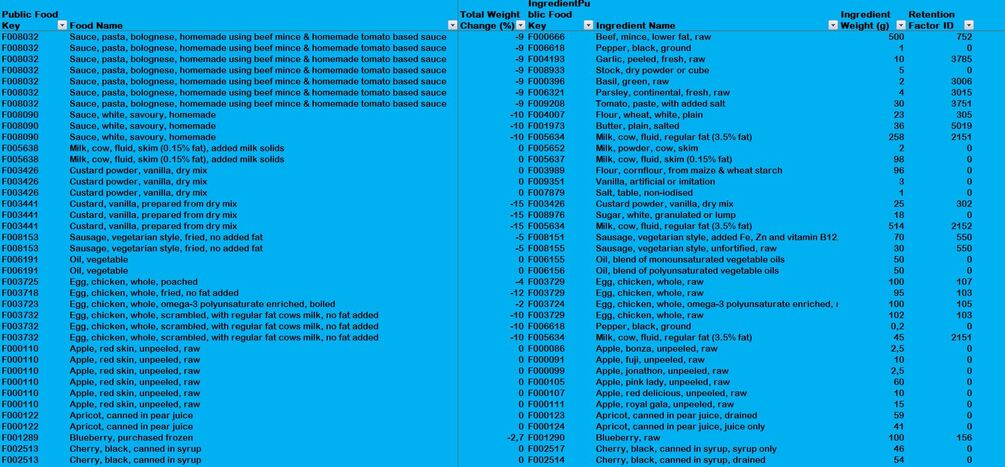Viewport: 1005px width, 467px height.
Task: Select food name 'Egg, chicken, whole, omega-3 polyunsaturate enriched, boiled'
Action: (x=202, y=304)
